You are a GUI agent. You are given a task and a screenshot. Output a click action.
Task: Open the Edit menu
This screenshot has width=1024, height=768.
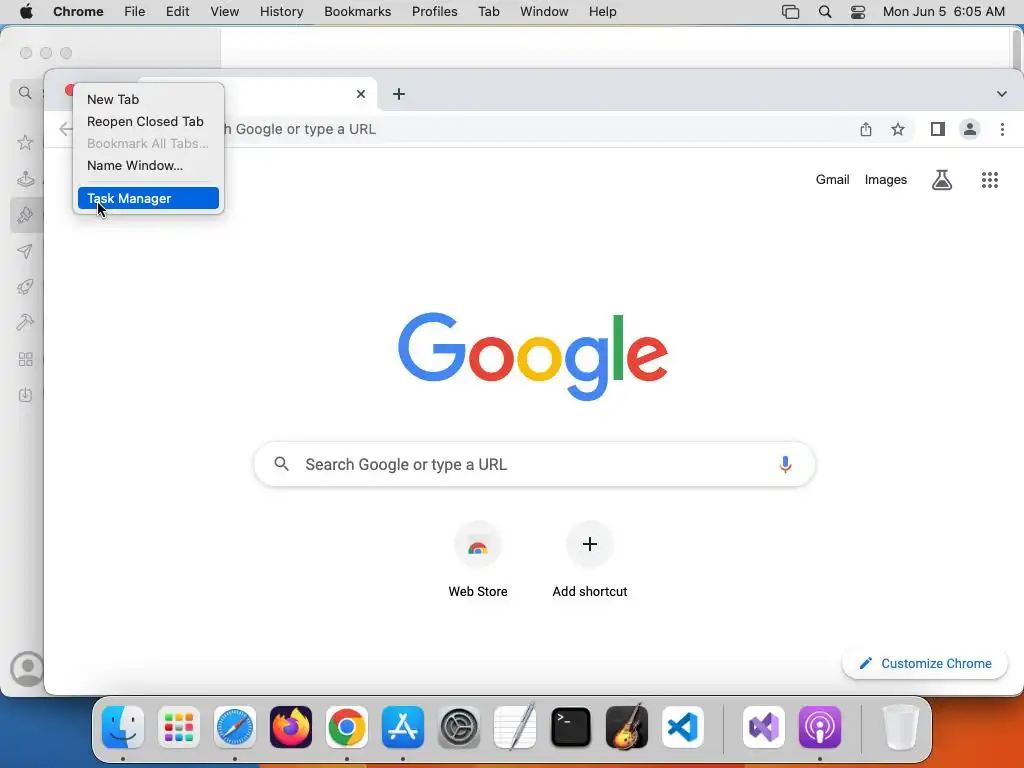(x=177, y=12)
